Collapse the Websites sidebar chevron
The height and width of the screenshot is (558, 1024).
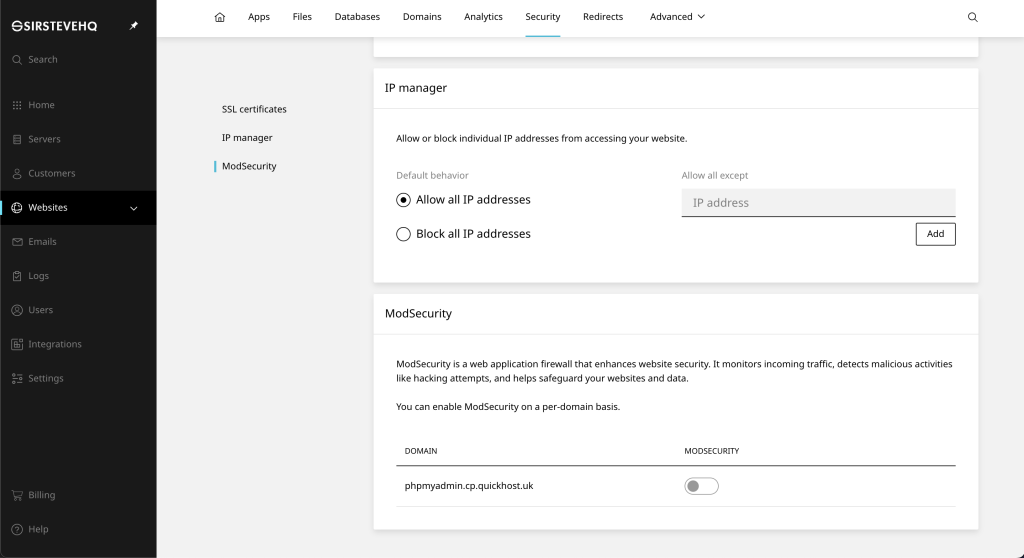tap(133, 208)
